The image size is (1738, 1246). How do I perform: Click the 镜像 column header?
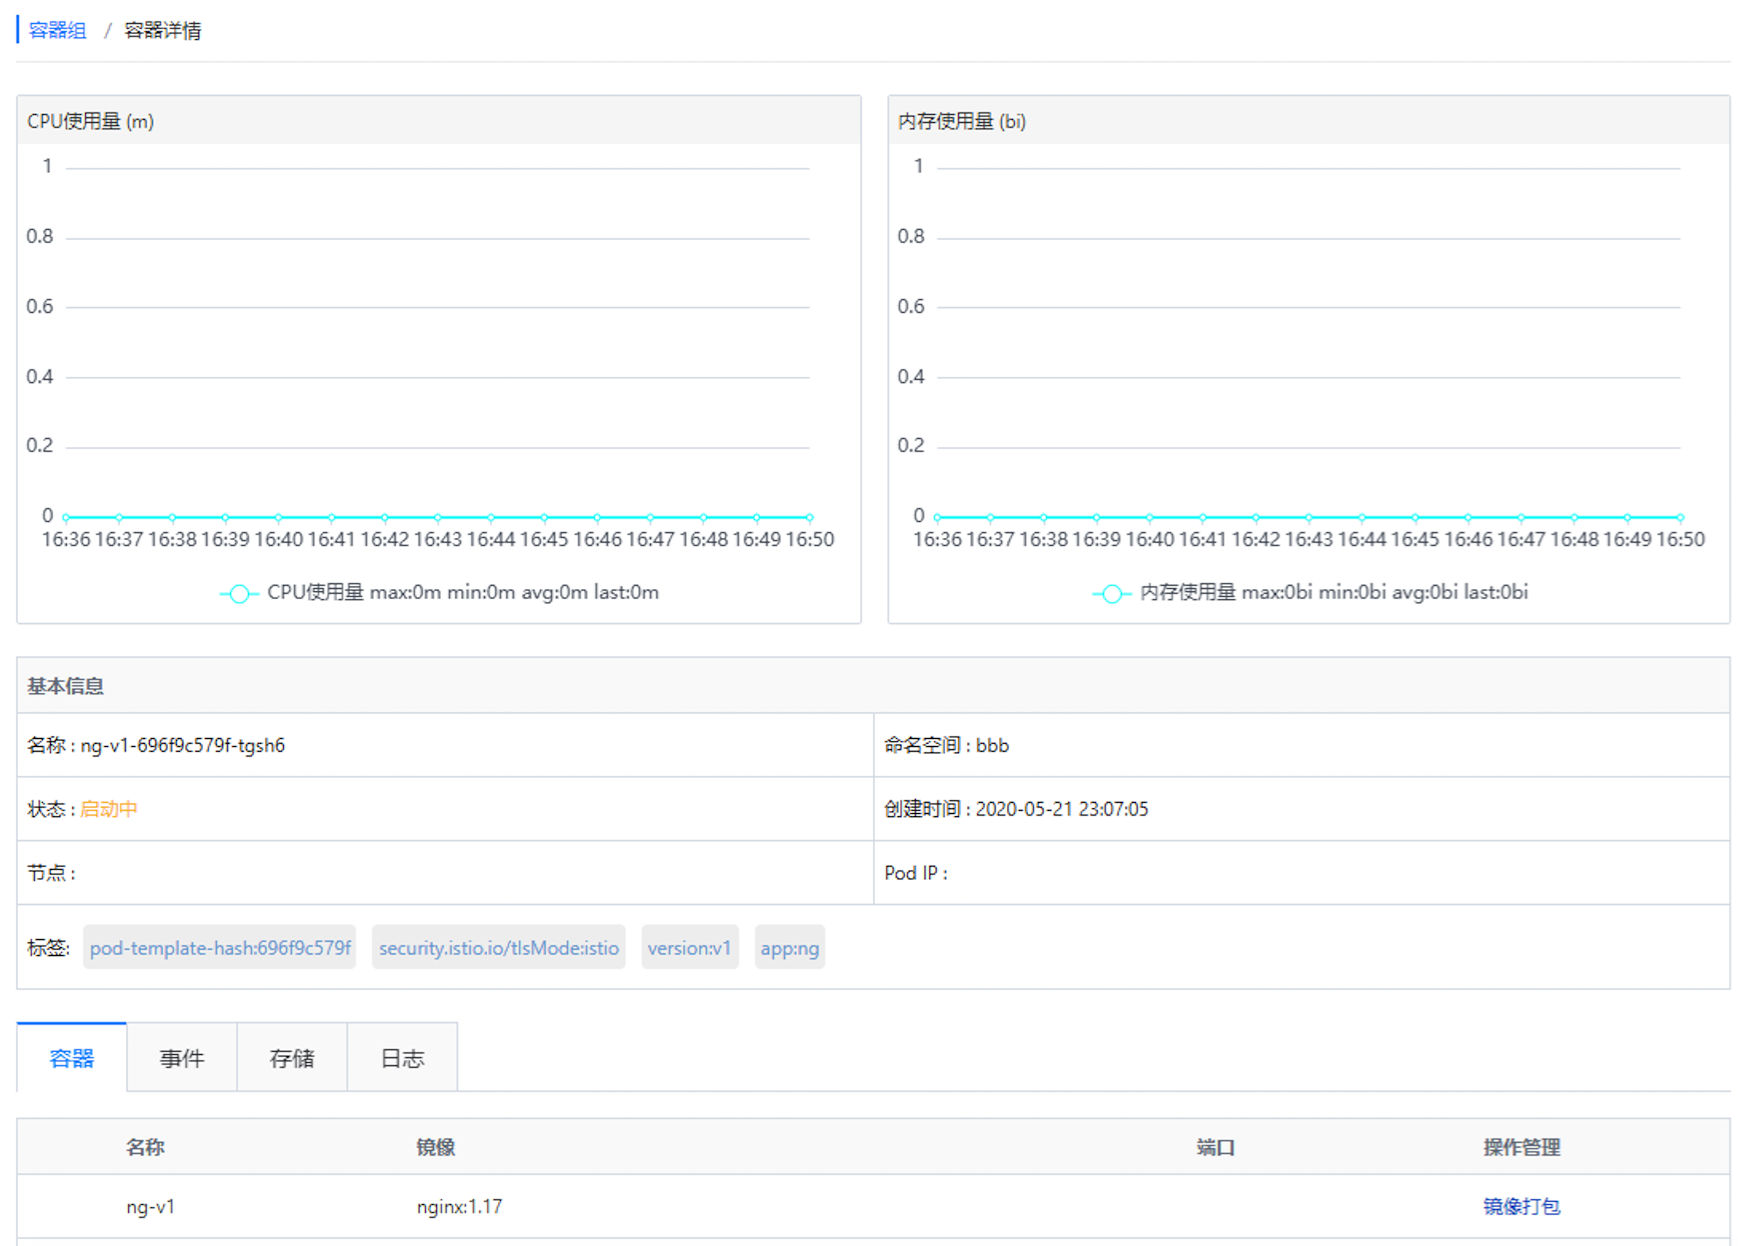pos(435,1147)
